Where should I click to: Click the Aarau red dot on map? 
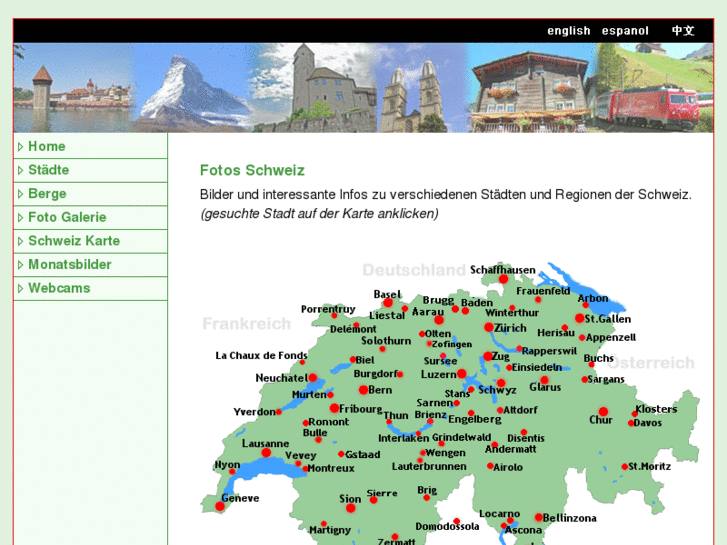coord(439,320)
